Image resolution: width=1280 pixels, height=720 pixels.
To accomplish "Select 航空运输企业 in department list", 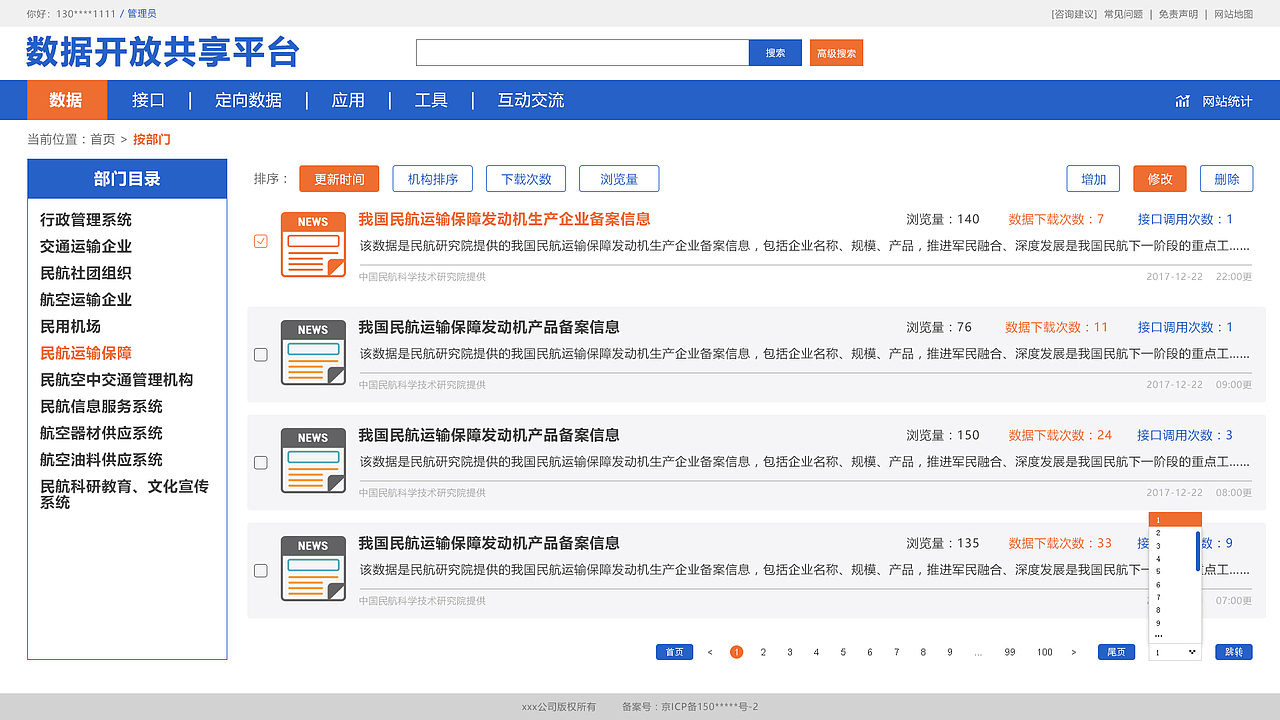I will coord(86,300).
